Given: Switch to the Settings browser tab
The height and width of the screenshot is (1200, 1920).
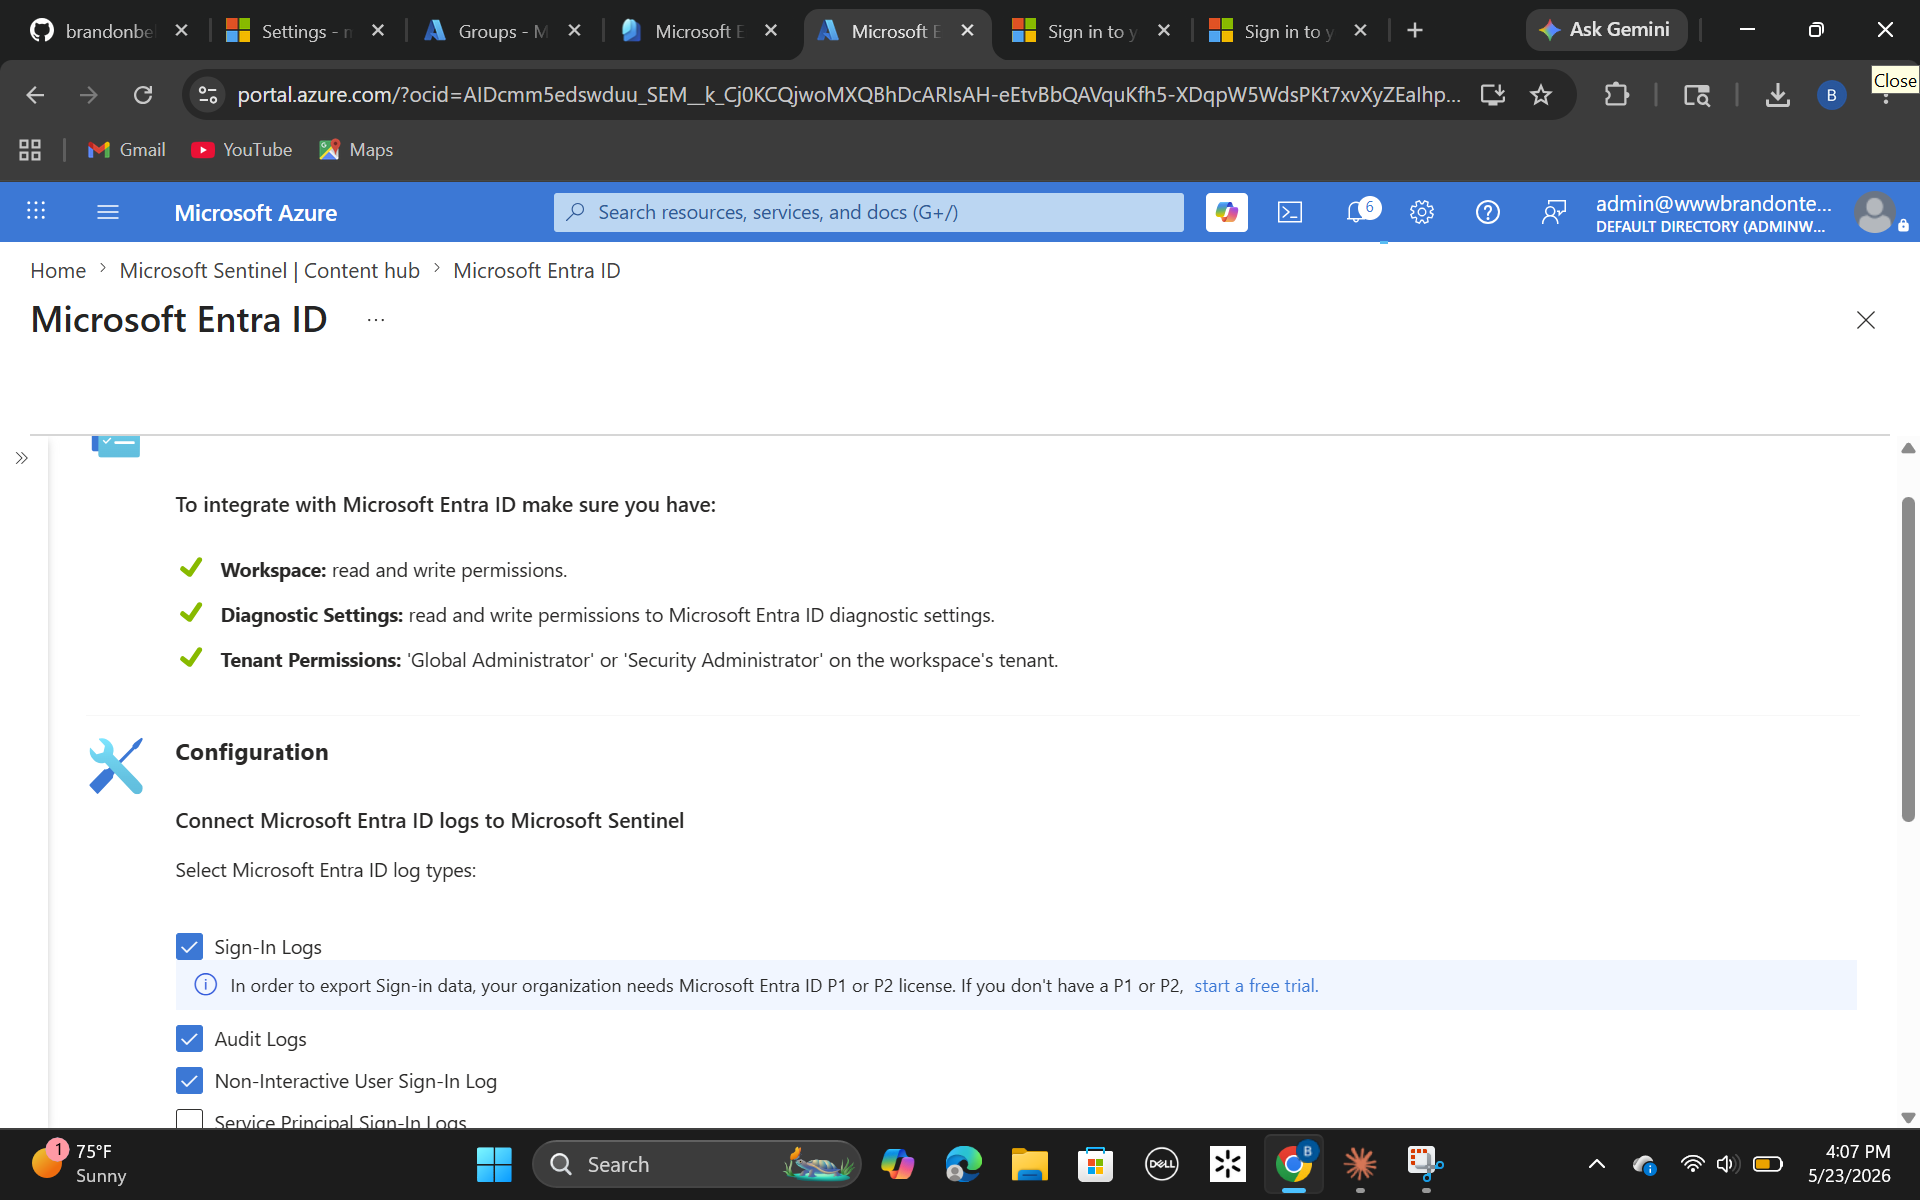Looking at the screenshot, I should pos(304,31).
